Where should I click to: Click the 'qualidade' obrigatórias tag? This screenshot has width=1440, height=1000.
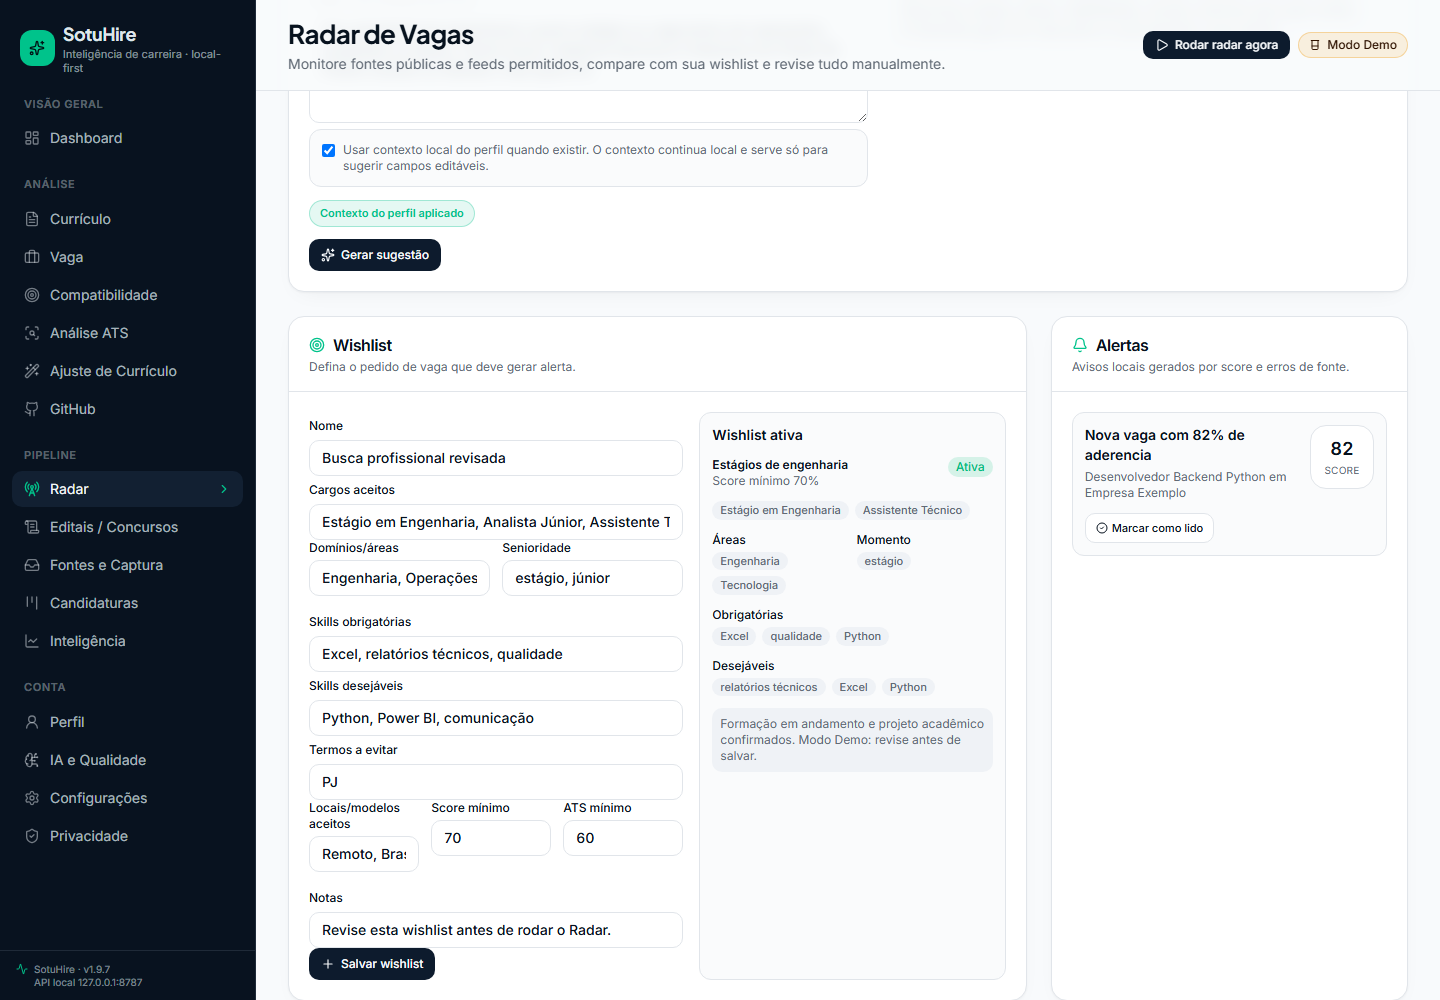point(796,636)
